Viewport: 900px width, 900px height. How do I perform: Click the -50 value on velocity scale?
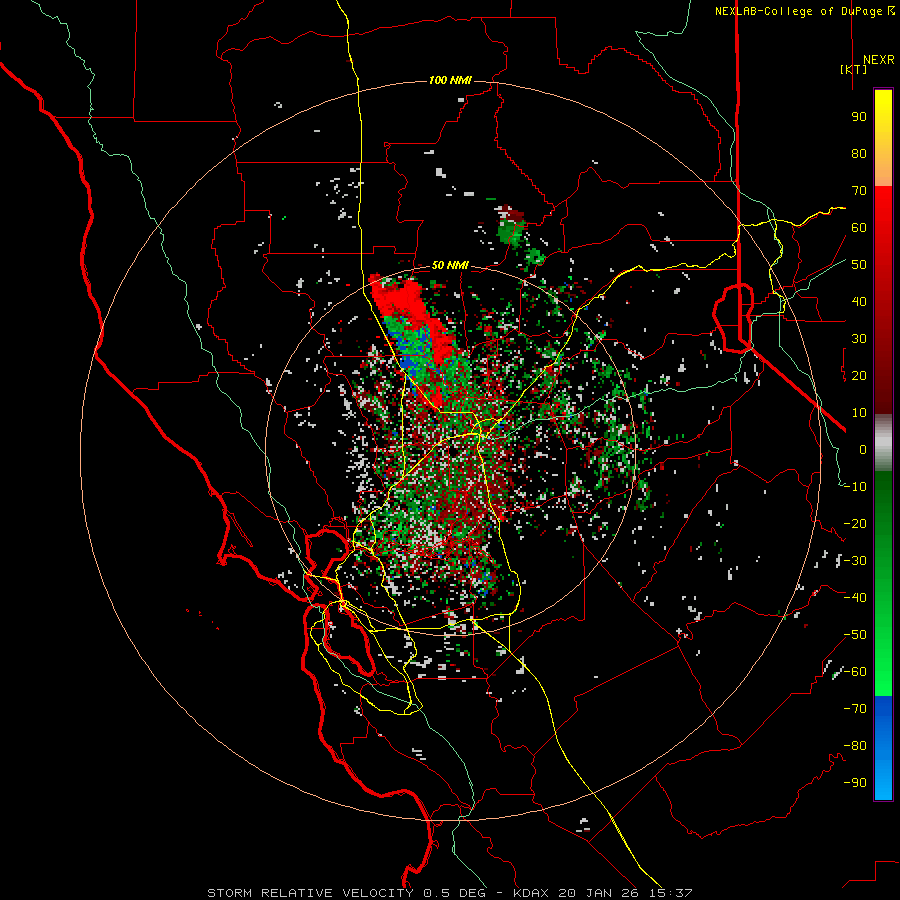pos(855,635)
